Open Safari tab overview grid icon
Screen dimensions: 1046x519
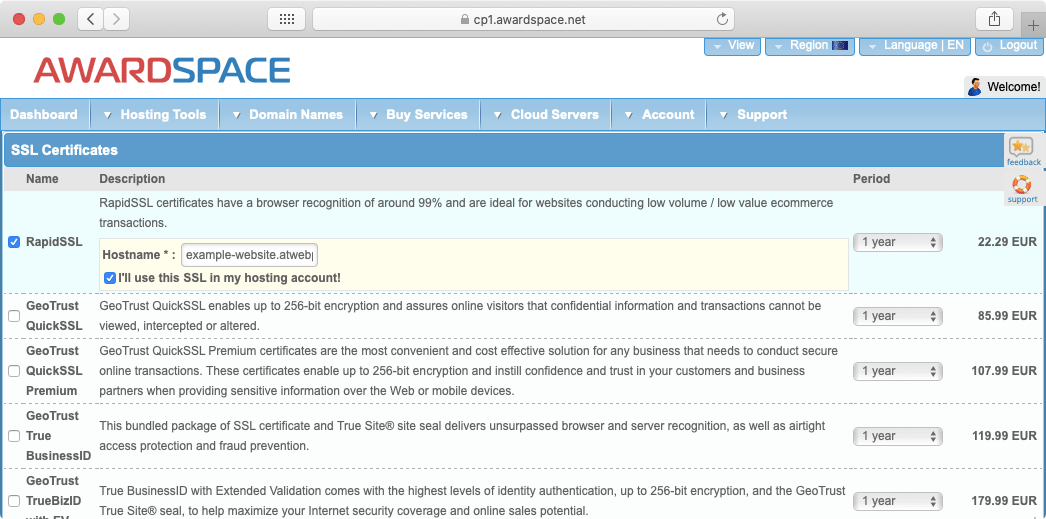tap(286, 19)
